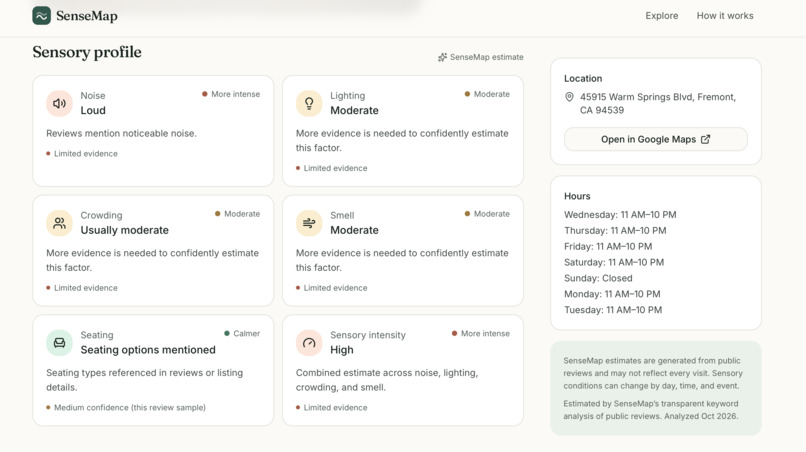The height and width of the screenshot is (452, 806).
Task: Click 'Seating types referenced in reviews' description
Action: pos(144,380)
